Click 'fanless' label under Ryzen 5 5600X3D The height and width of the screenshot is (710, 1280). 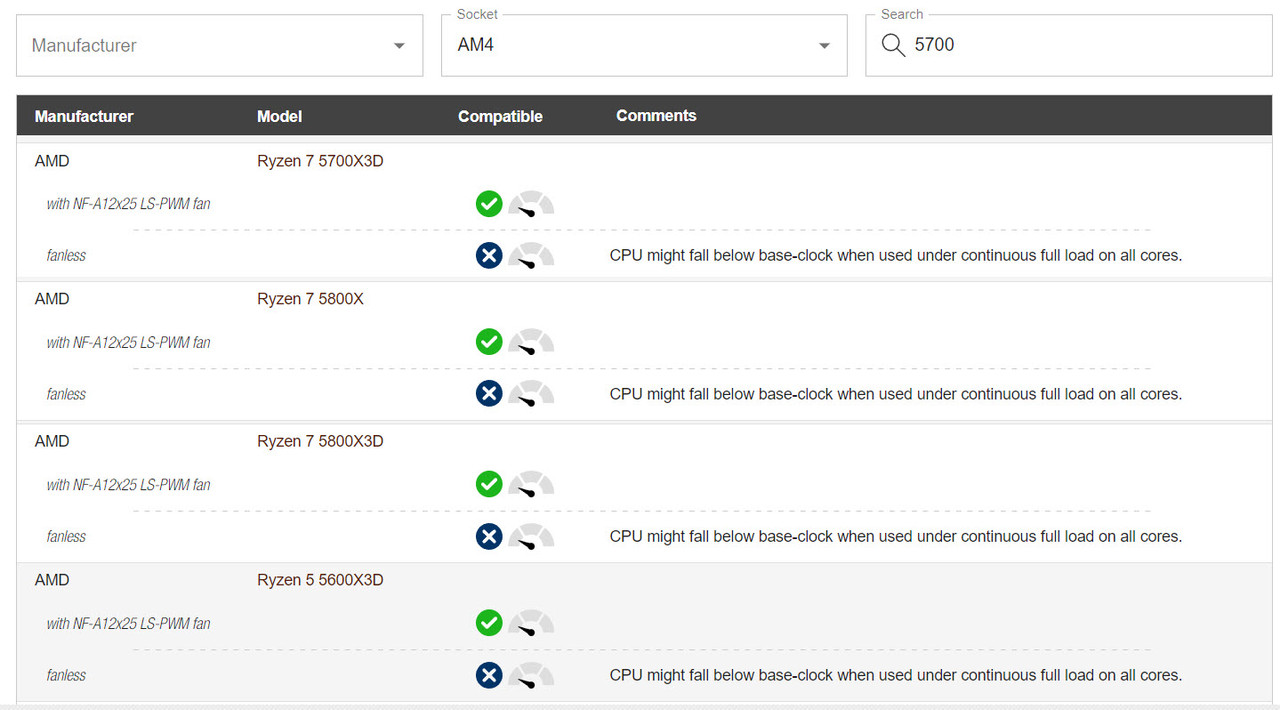click(66, 675)
